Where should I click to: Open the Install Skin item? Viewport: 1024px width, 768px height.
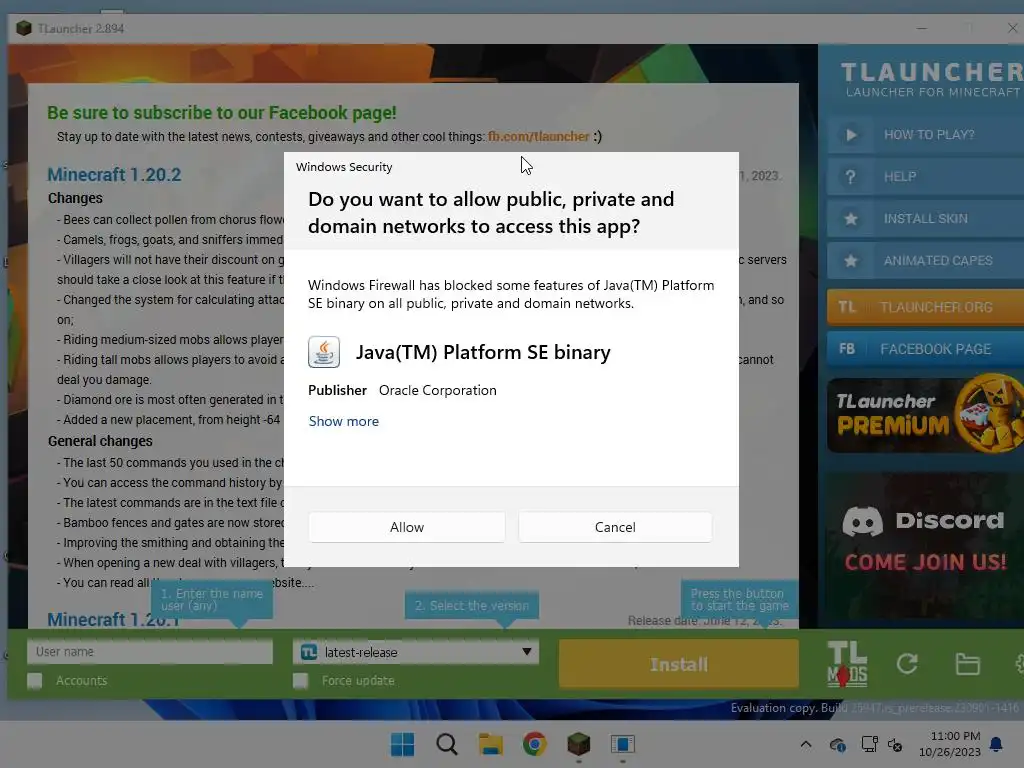[925, 219]
